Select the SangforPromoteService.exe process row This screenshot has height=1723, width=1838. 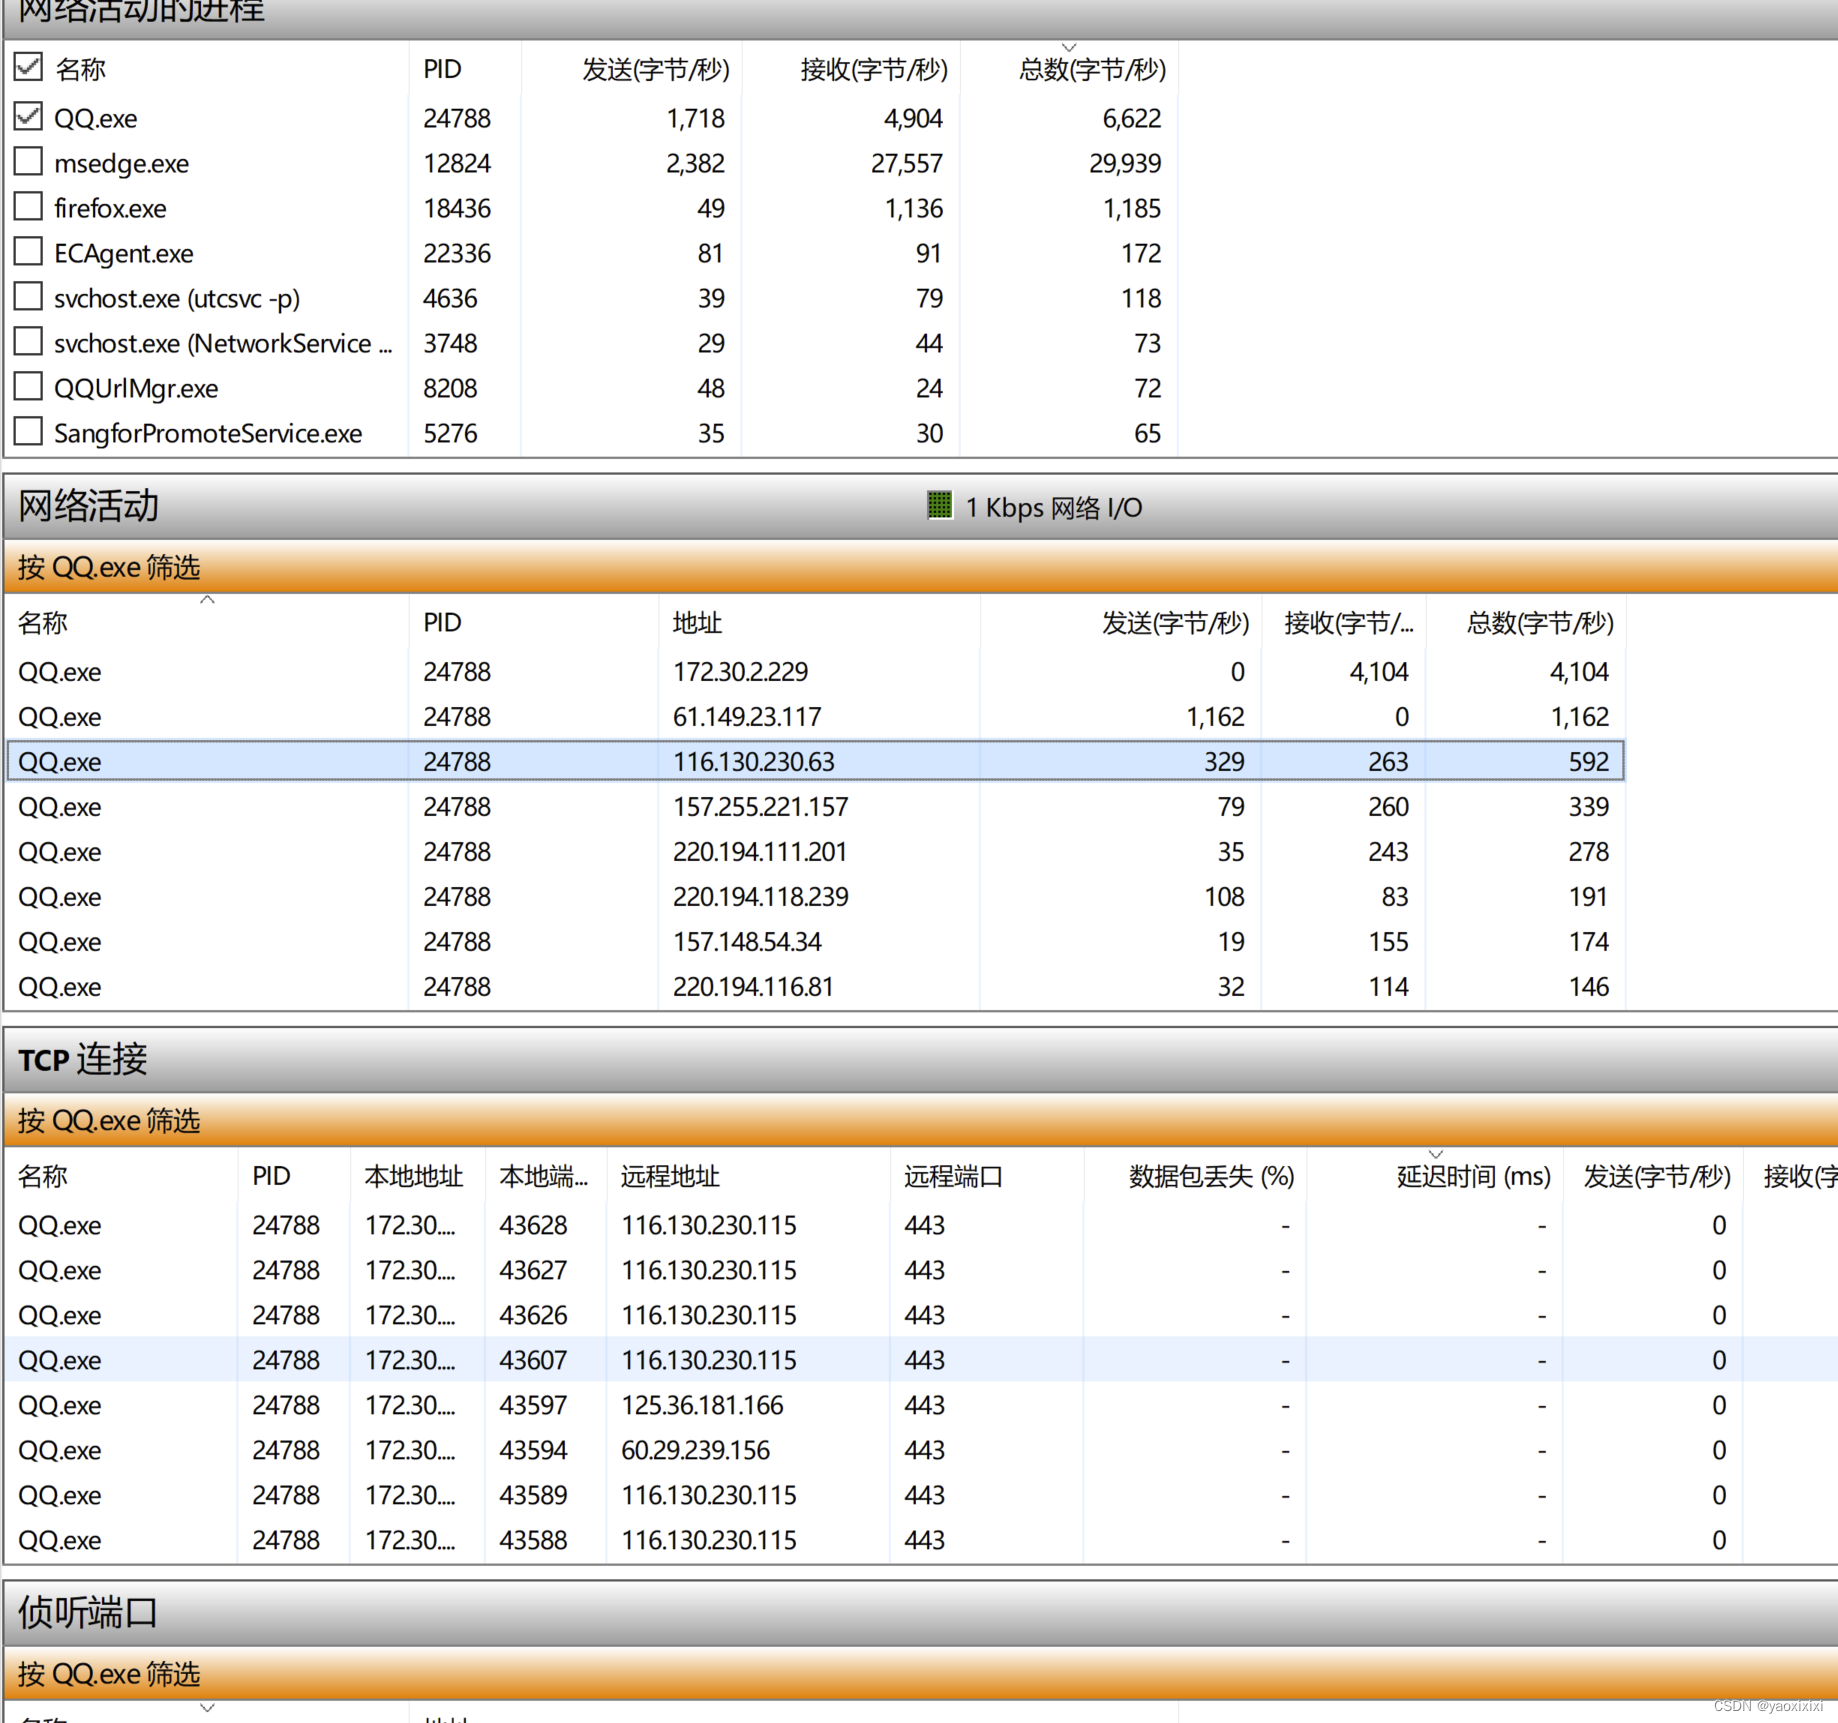(x=590, y=433)
